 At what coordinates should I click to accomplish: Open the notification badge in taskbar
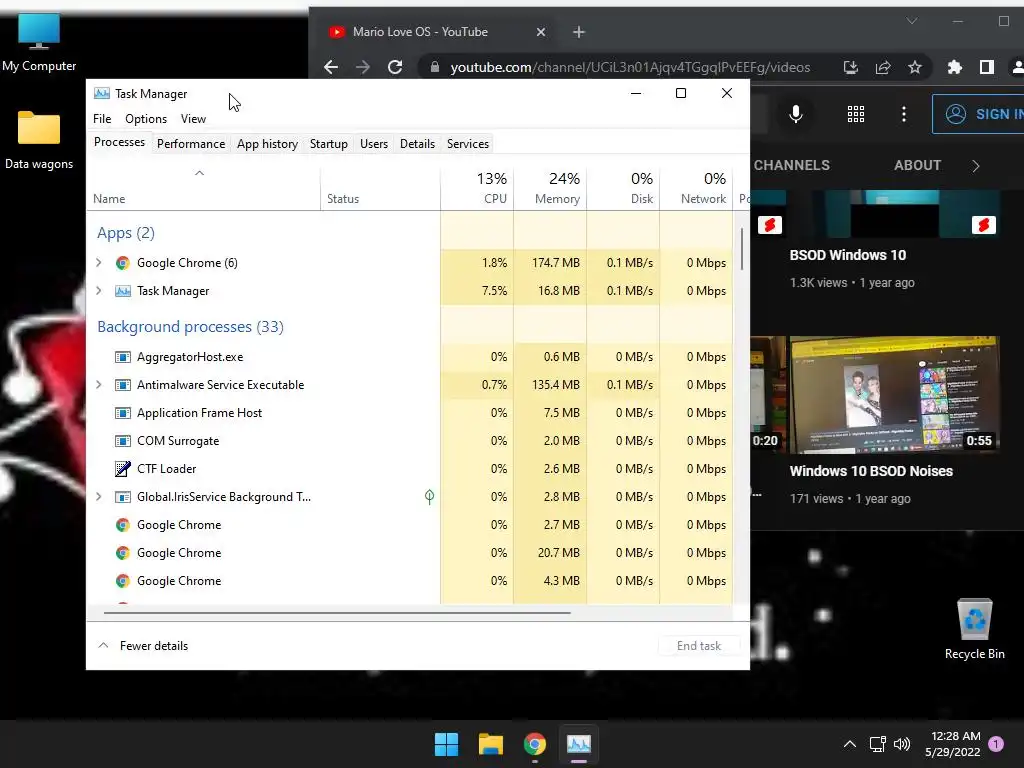click(x=996, y=744)
